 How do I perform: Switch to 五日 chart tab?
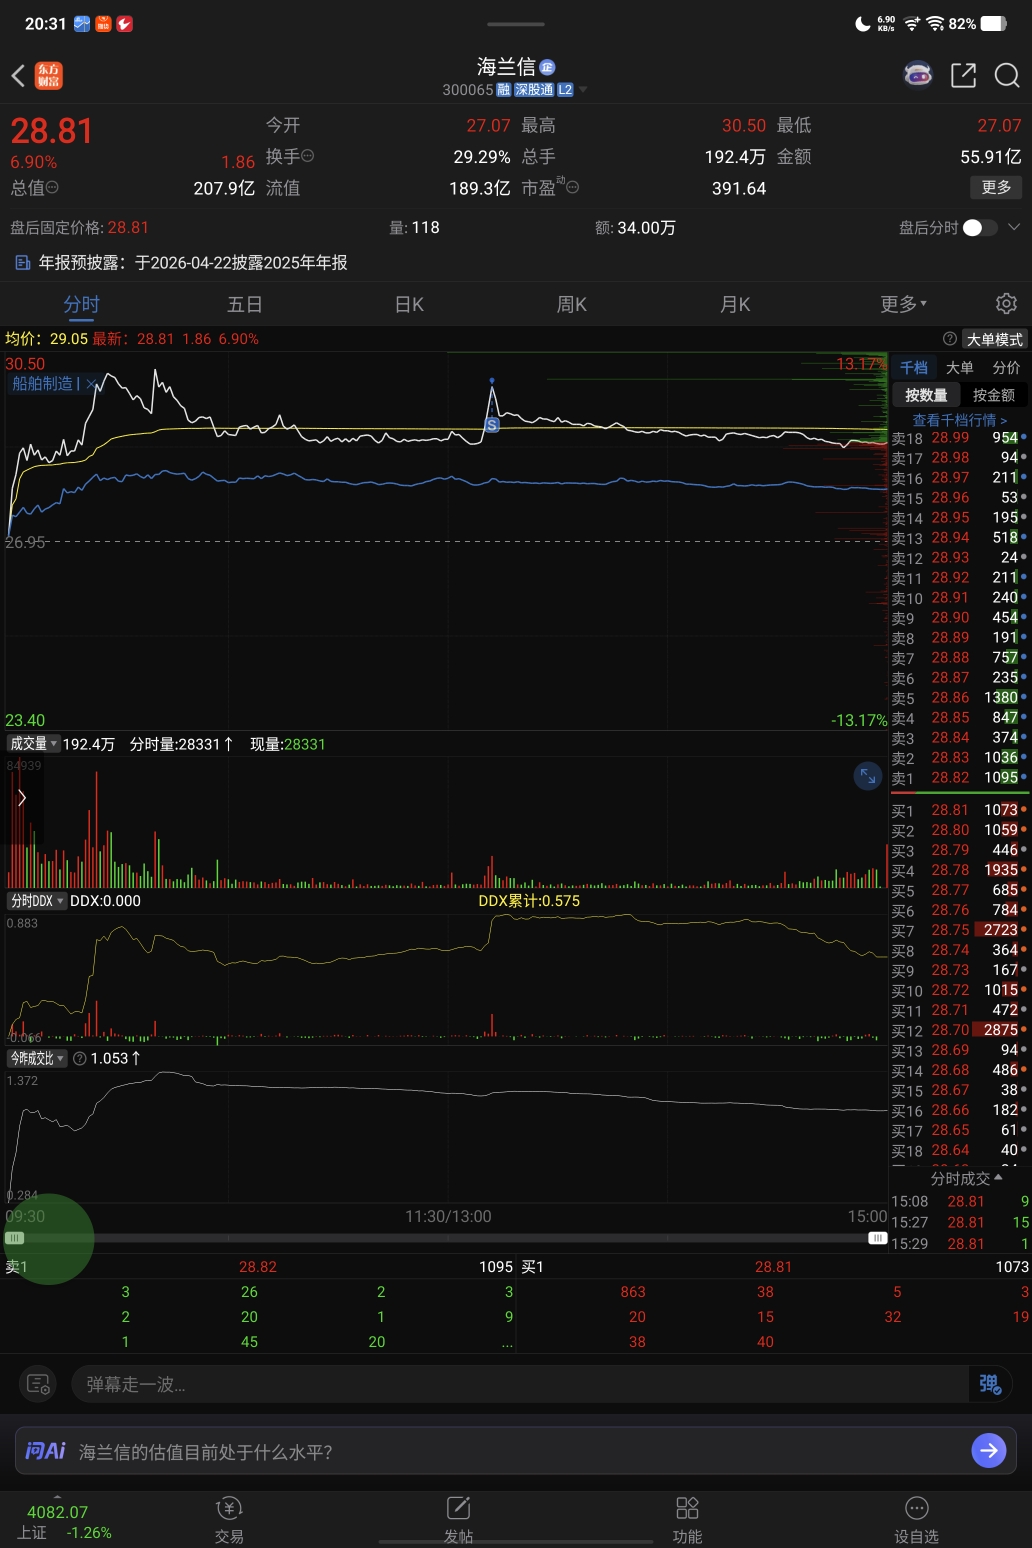pos(245,304)
